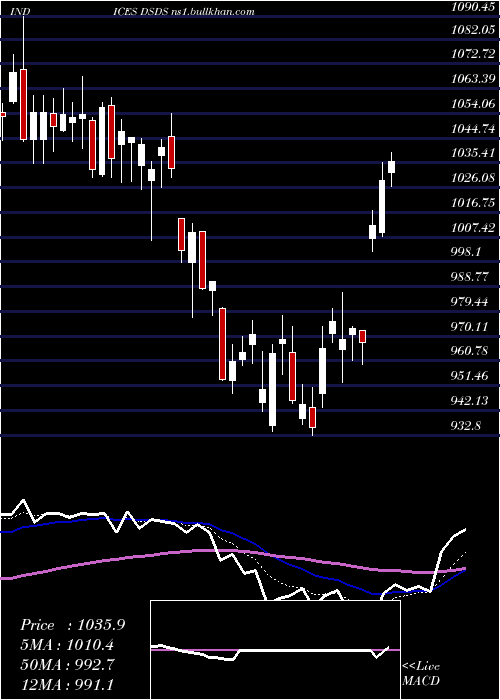The width and height of the screenshot is (500, 700).
Task: Click the 932.8 price axis label
Action: click(466, 425)
